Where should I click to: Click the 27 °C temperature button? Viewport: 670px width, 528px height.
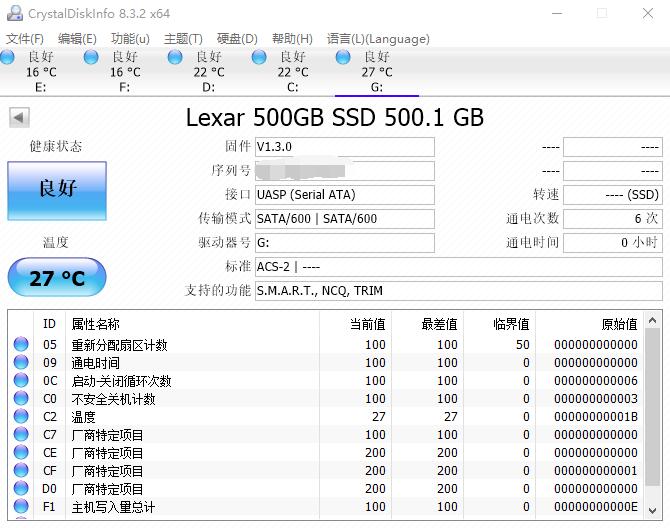tap(57, 278)
